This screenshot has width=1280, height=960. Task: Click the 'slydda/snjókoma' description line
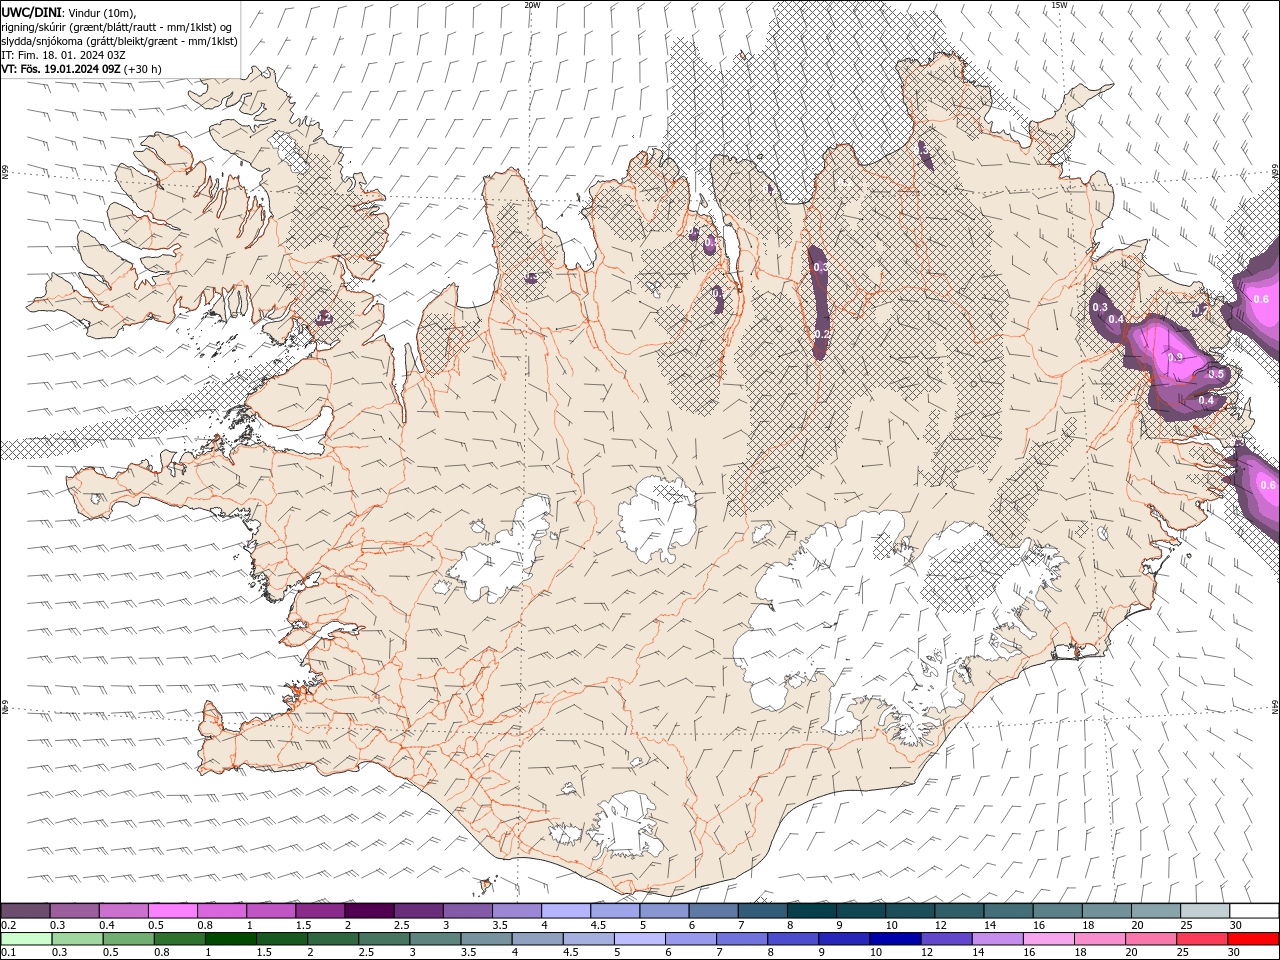[x=120, y=41]
